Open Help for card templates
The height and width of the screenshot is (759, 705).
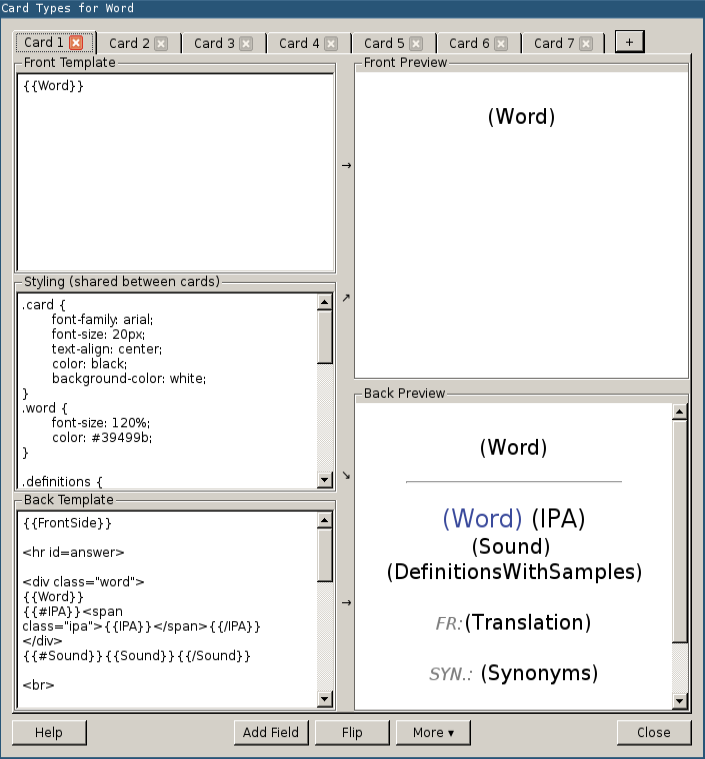[x=49, y=733]
